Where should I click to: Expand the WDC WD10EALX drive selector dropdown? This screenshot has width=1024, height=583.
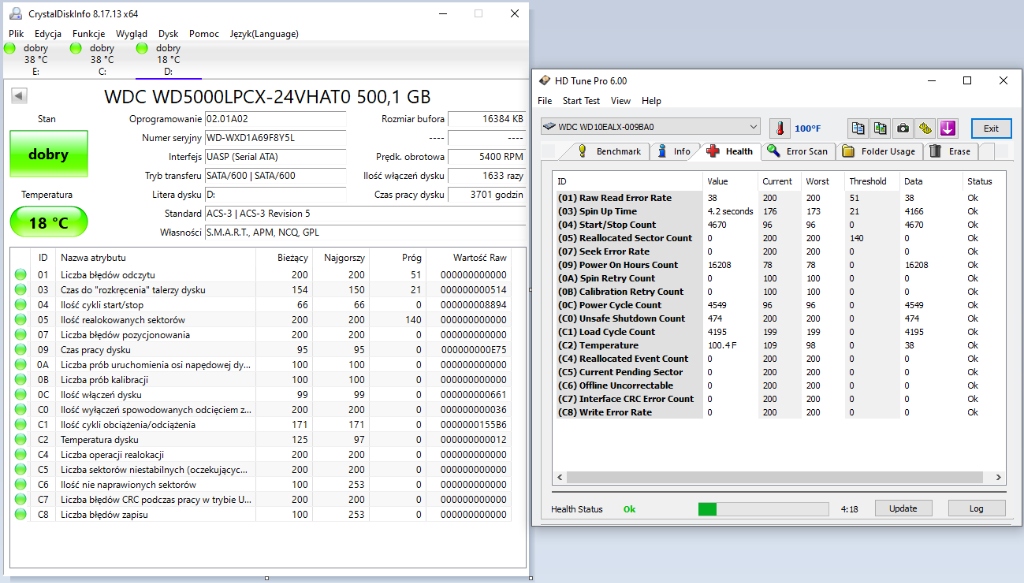753,127
